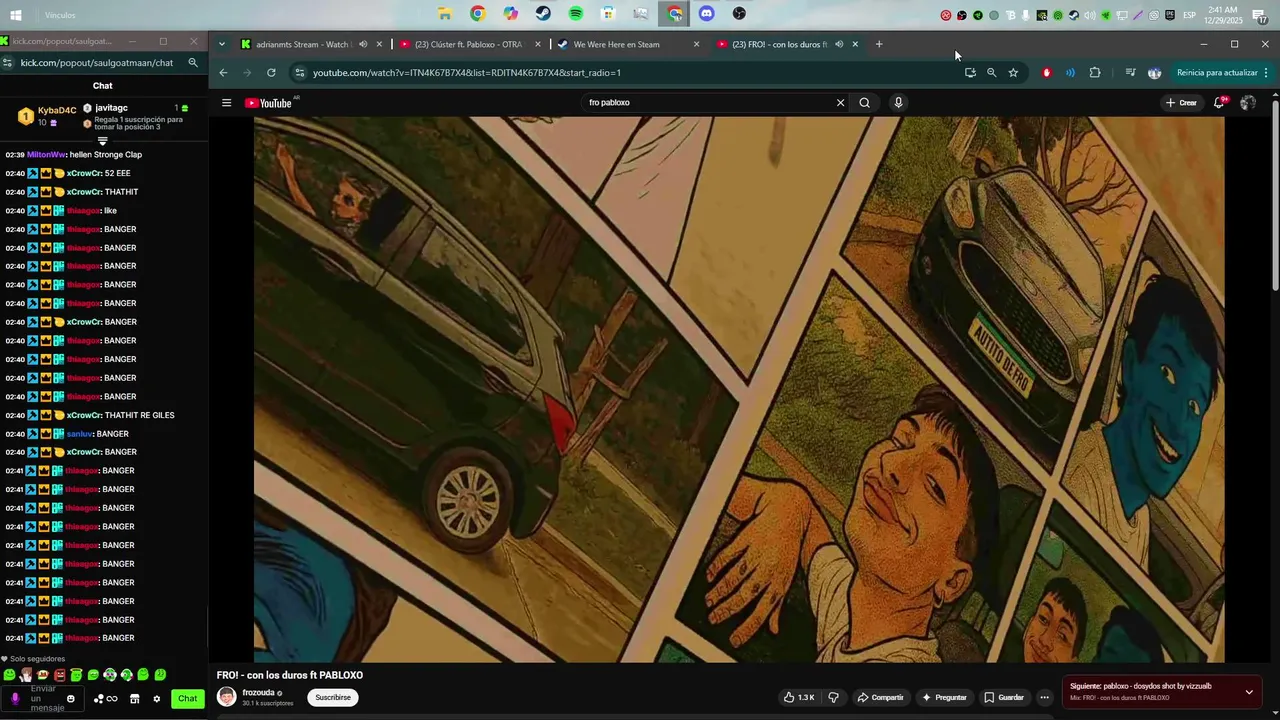
Task: Click the purple microphone icon in chat
Action: (x=14, y=699)
